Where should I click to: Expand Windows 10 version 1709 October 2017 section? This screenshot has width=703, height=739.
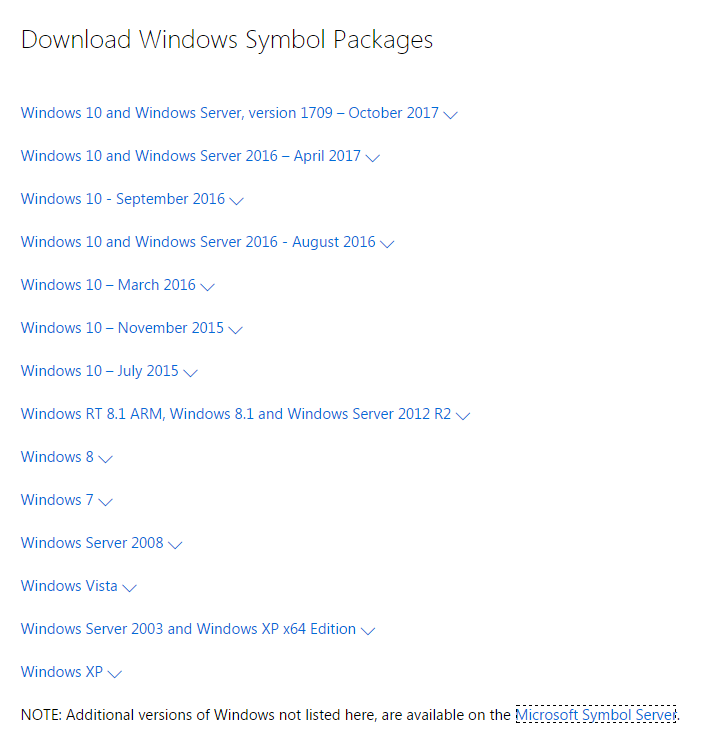(x=239, y=113)
